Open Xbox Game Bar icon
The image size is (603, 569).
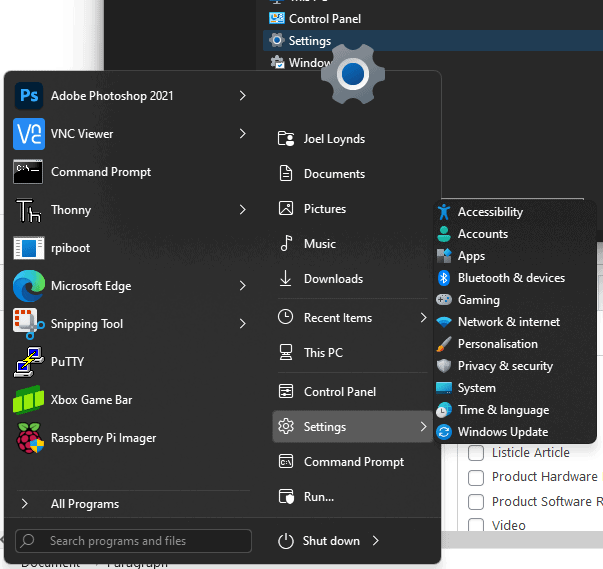(28, 400)
